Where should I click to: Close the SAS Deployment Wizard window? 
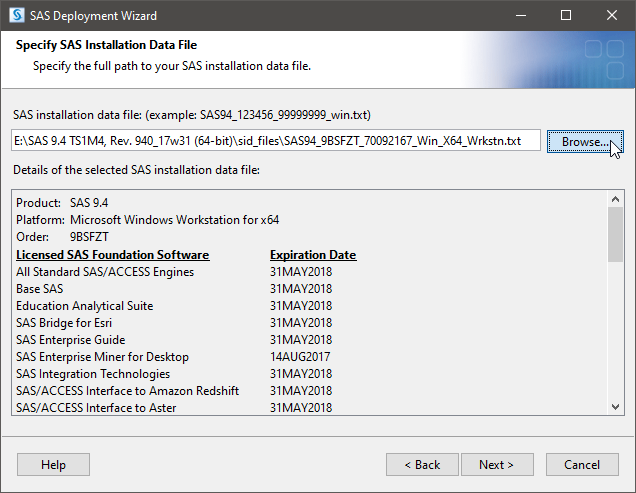[612, 15]
